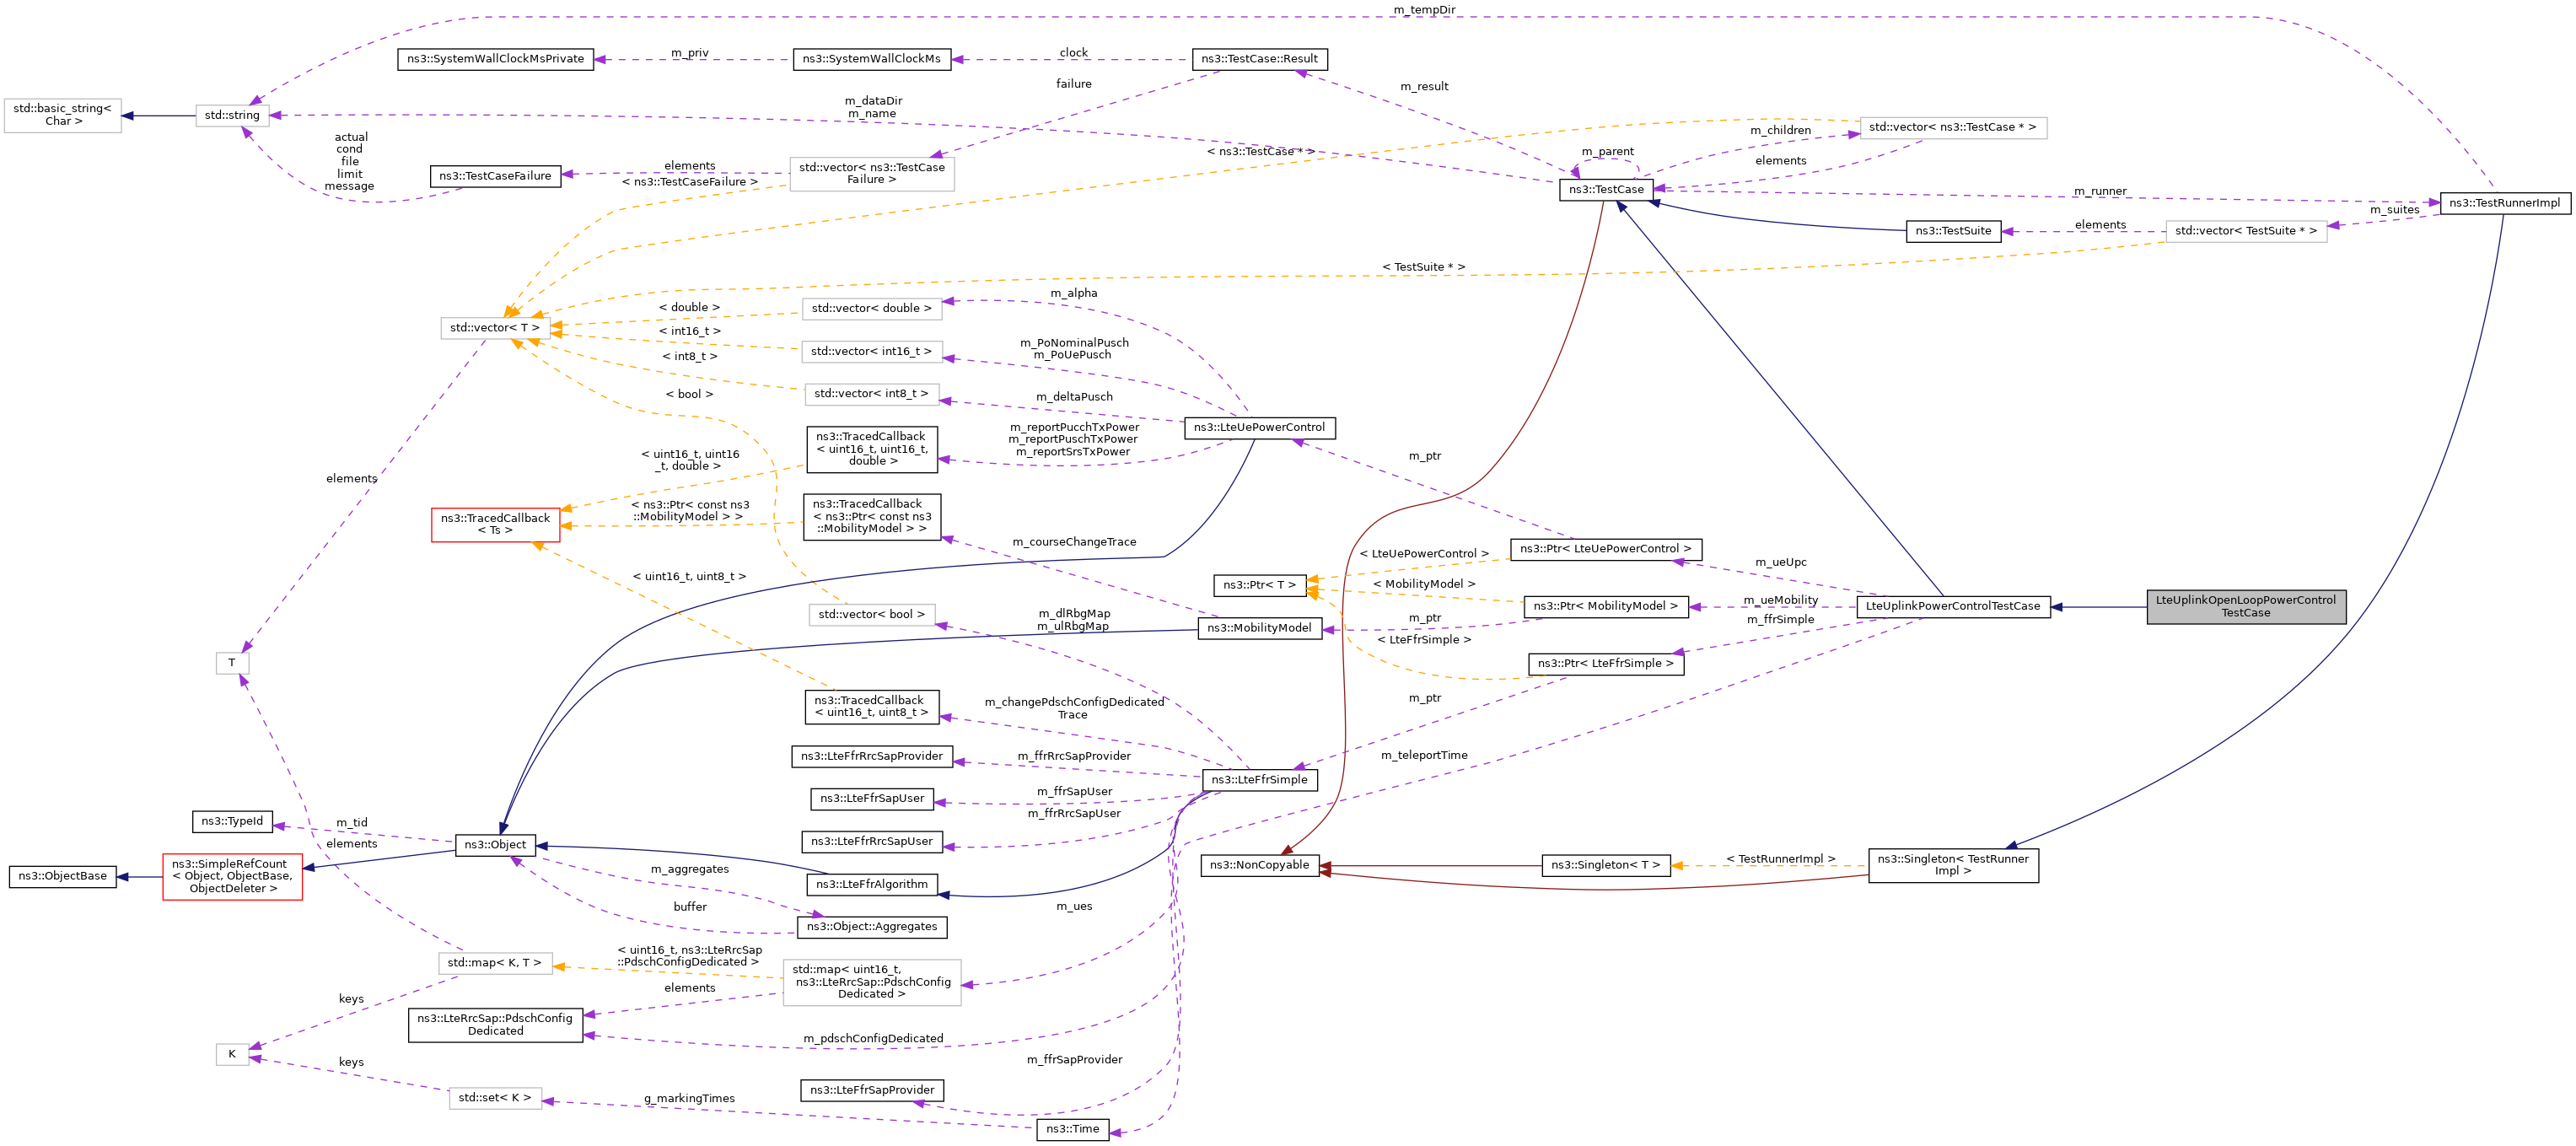Viewport: 2576px width, 1146px height.
Task: Select the ns3::MobilityModel node
Action: pyautogui.click(x=1259, y=629)
